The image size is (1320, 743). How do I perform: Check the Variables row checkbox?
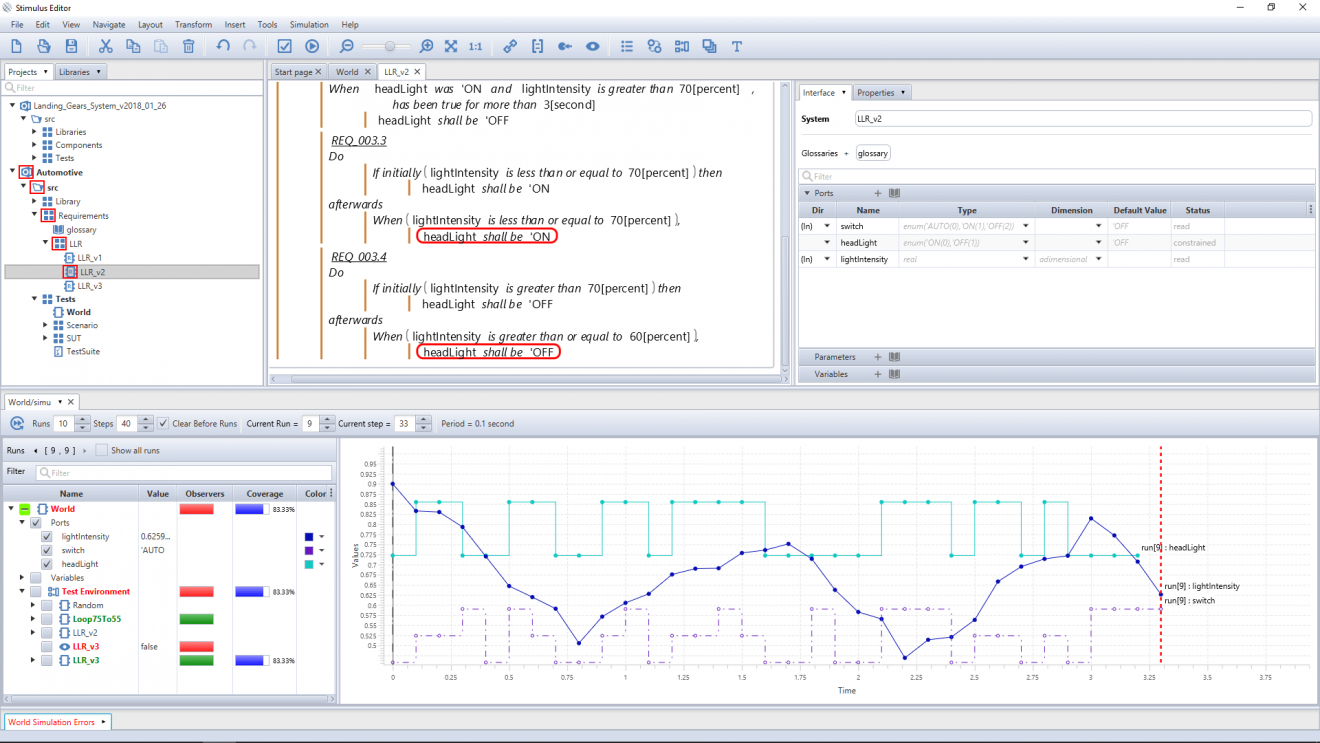click(36, 578)
